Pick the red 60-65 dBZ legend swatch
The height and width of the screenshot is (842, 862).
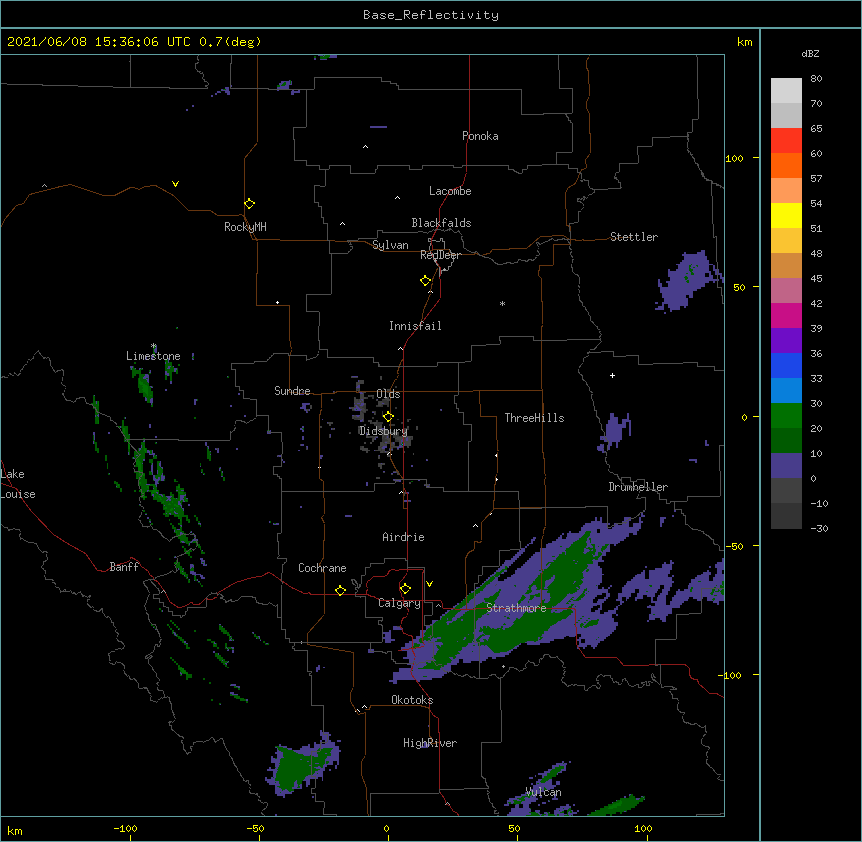click(x=786, y=141)
